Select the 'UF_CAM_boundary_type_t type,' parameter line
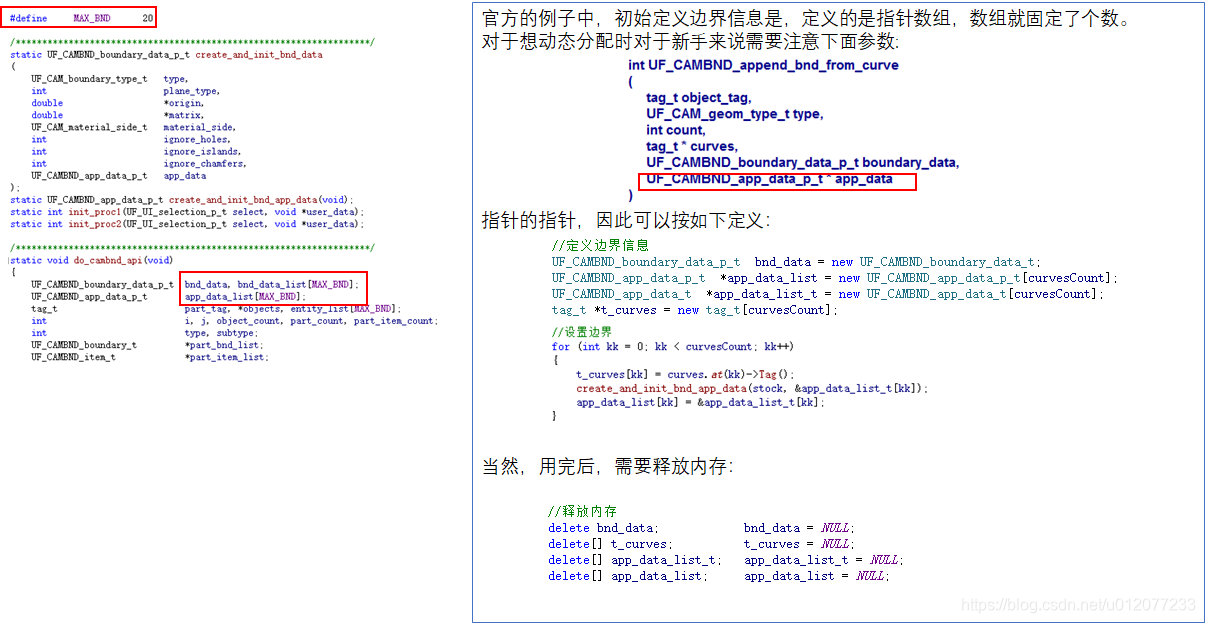Screen dimensions: 1205x623 tap(109, 79)
